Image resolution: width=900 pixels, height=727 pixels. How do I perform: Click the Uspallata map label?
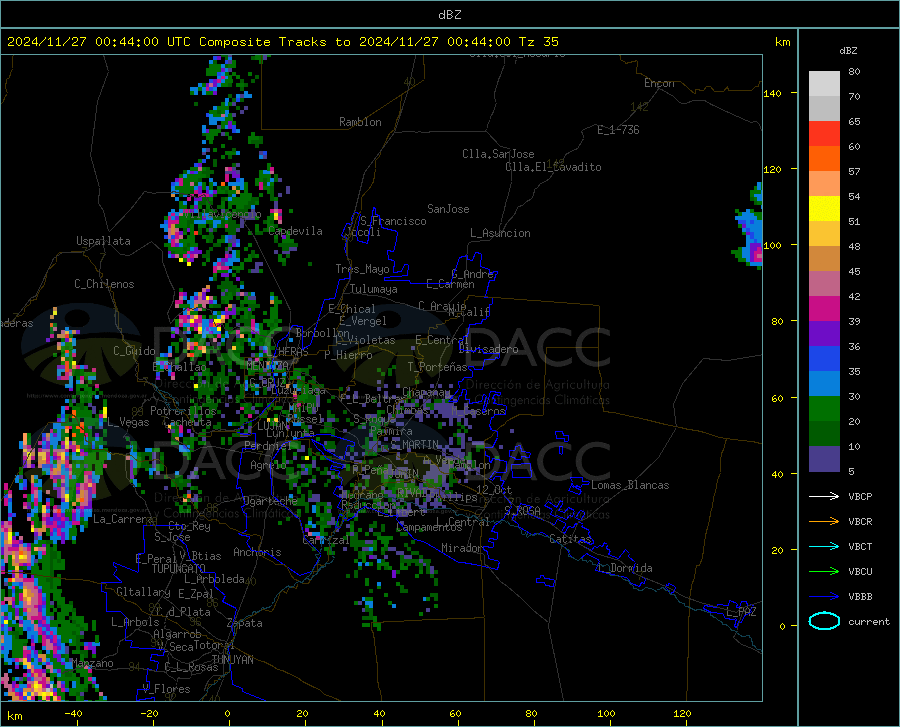(103, 241)
